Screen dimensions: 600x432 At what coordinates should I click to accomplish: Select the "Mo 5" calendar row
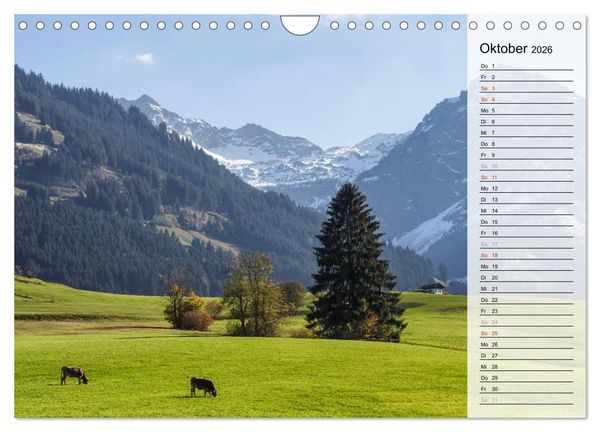pos(526,110)
